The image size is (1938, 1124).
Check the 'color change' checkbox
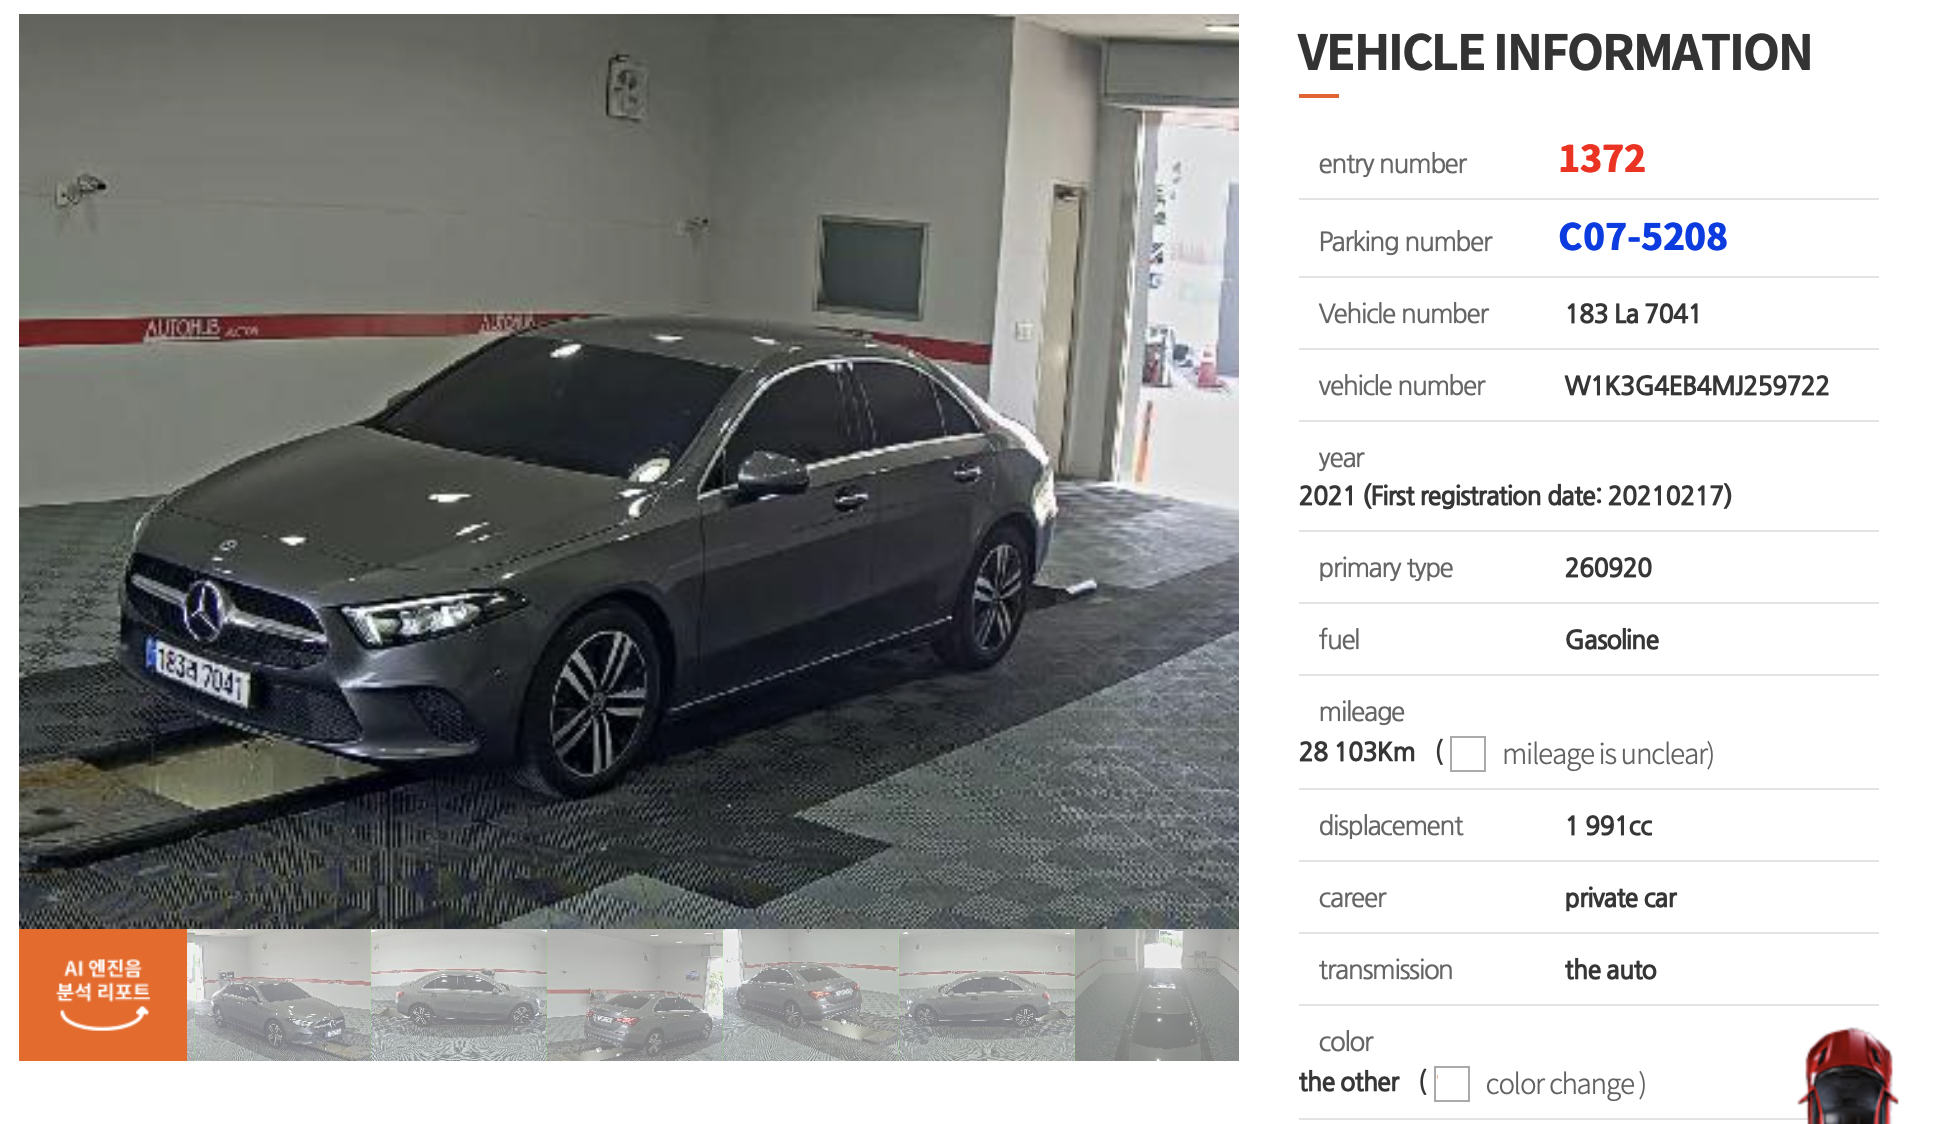tap(1452, 1084)
